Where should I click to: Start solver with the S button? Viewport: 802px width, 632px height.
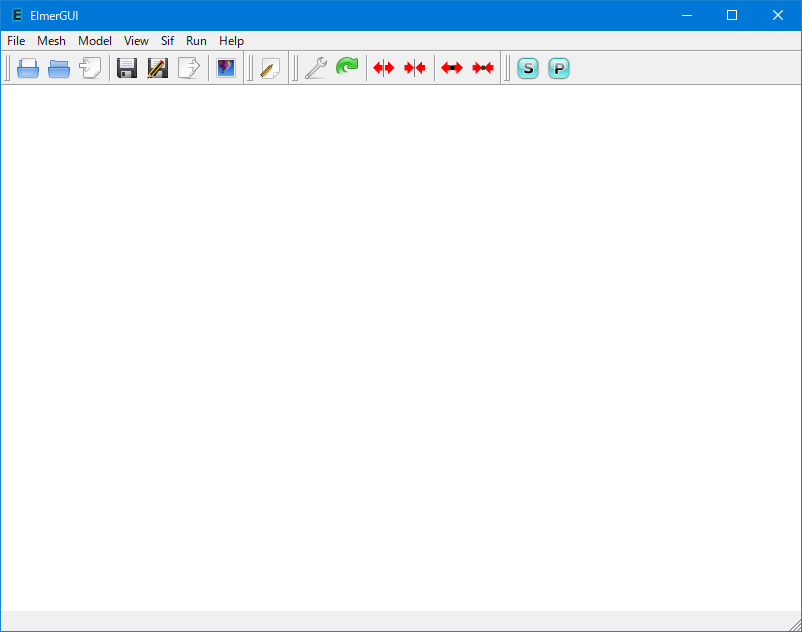pyautogui.click(x=528, y=68)
